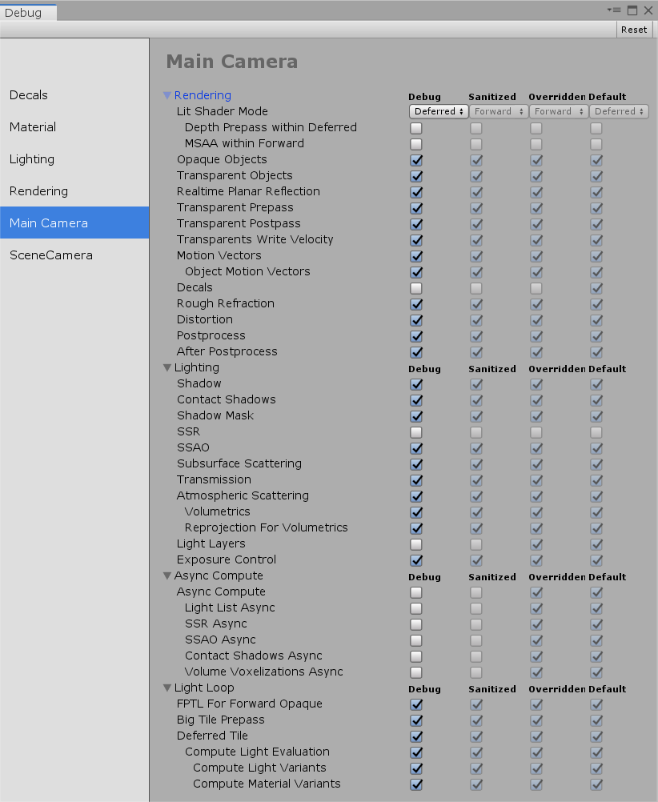The image size is (658, 802).
Task: Collapse the Async Compute section header
Action: 167,576
